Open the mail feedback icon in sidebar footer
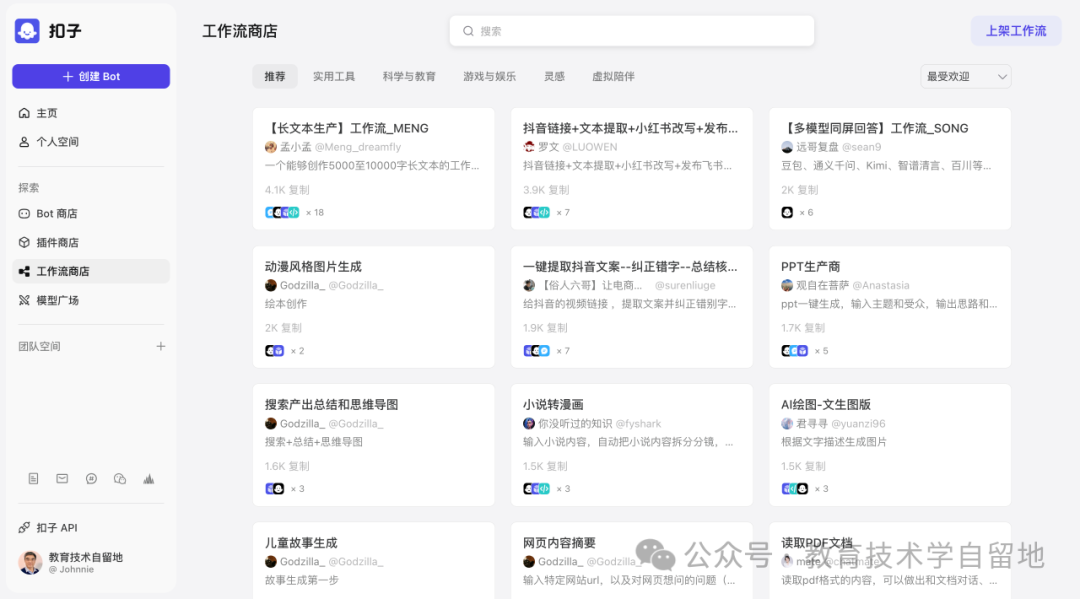 pos(62,479)
